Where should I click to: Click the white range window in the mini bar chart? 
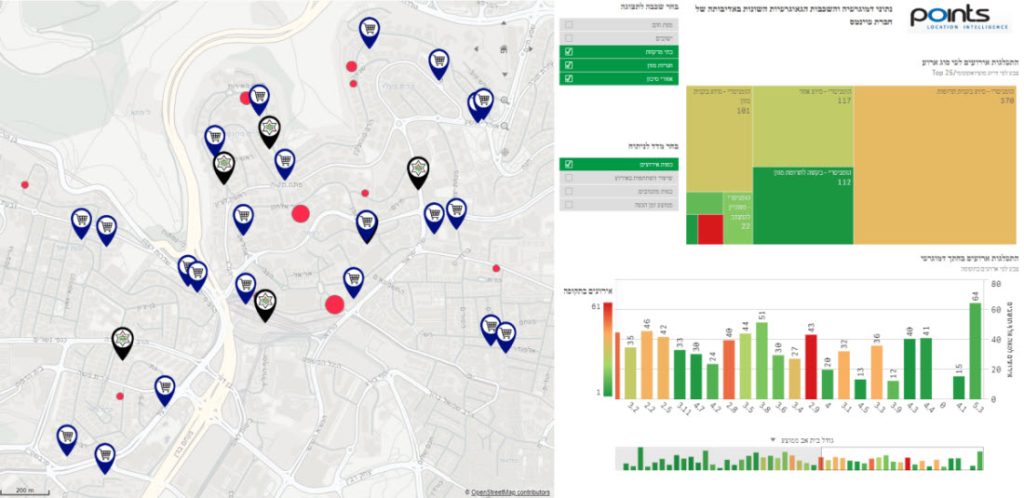point(902,458)
